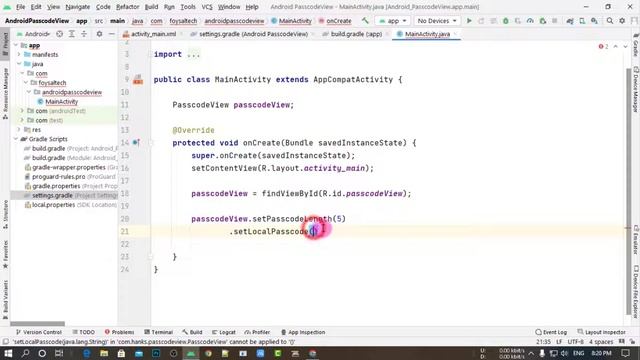The image size is (640, 360).
Task: Click the Windows Start button
Action: coord(8,353)
